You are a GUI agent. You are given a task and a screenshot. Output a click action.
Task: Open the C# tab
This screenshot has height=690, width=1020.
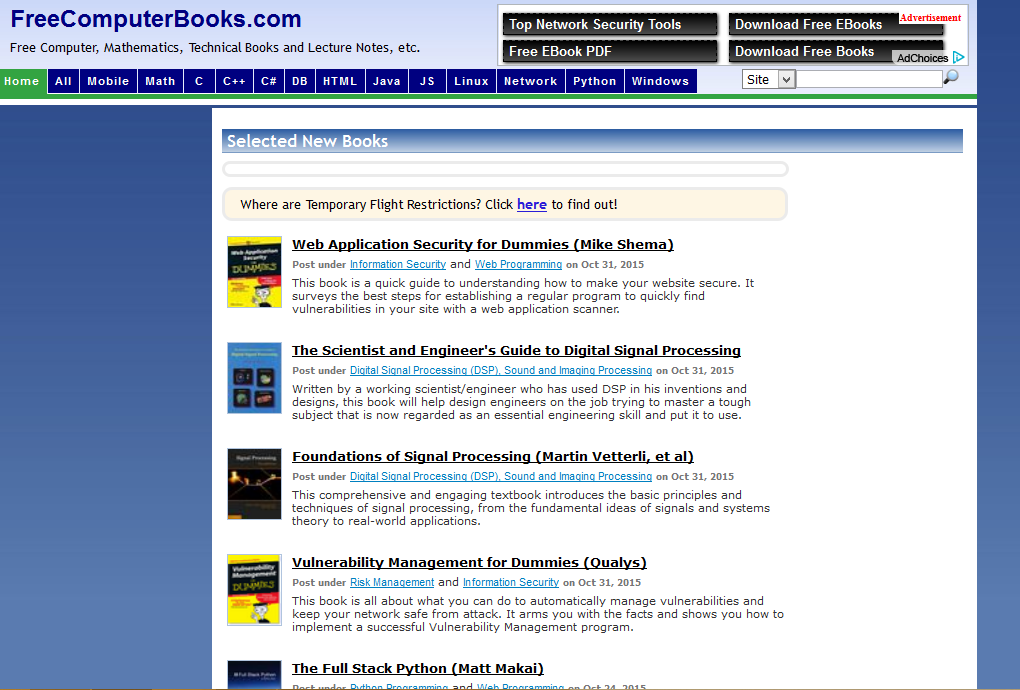pyautogui.click(x=269, y=81)
